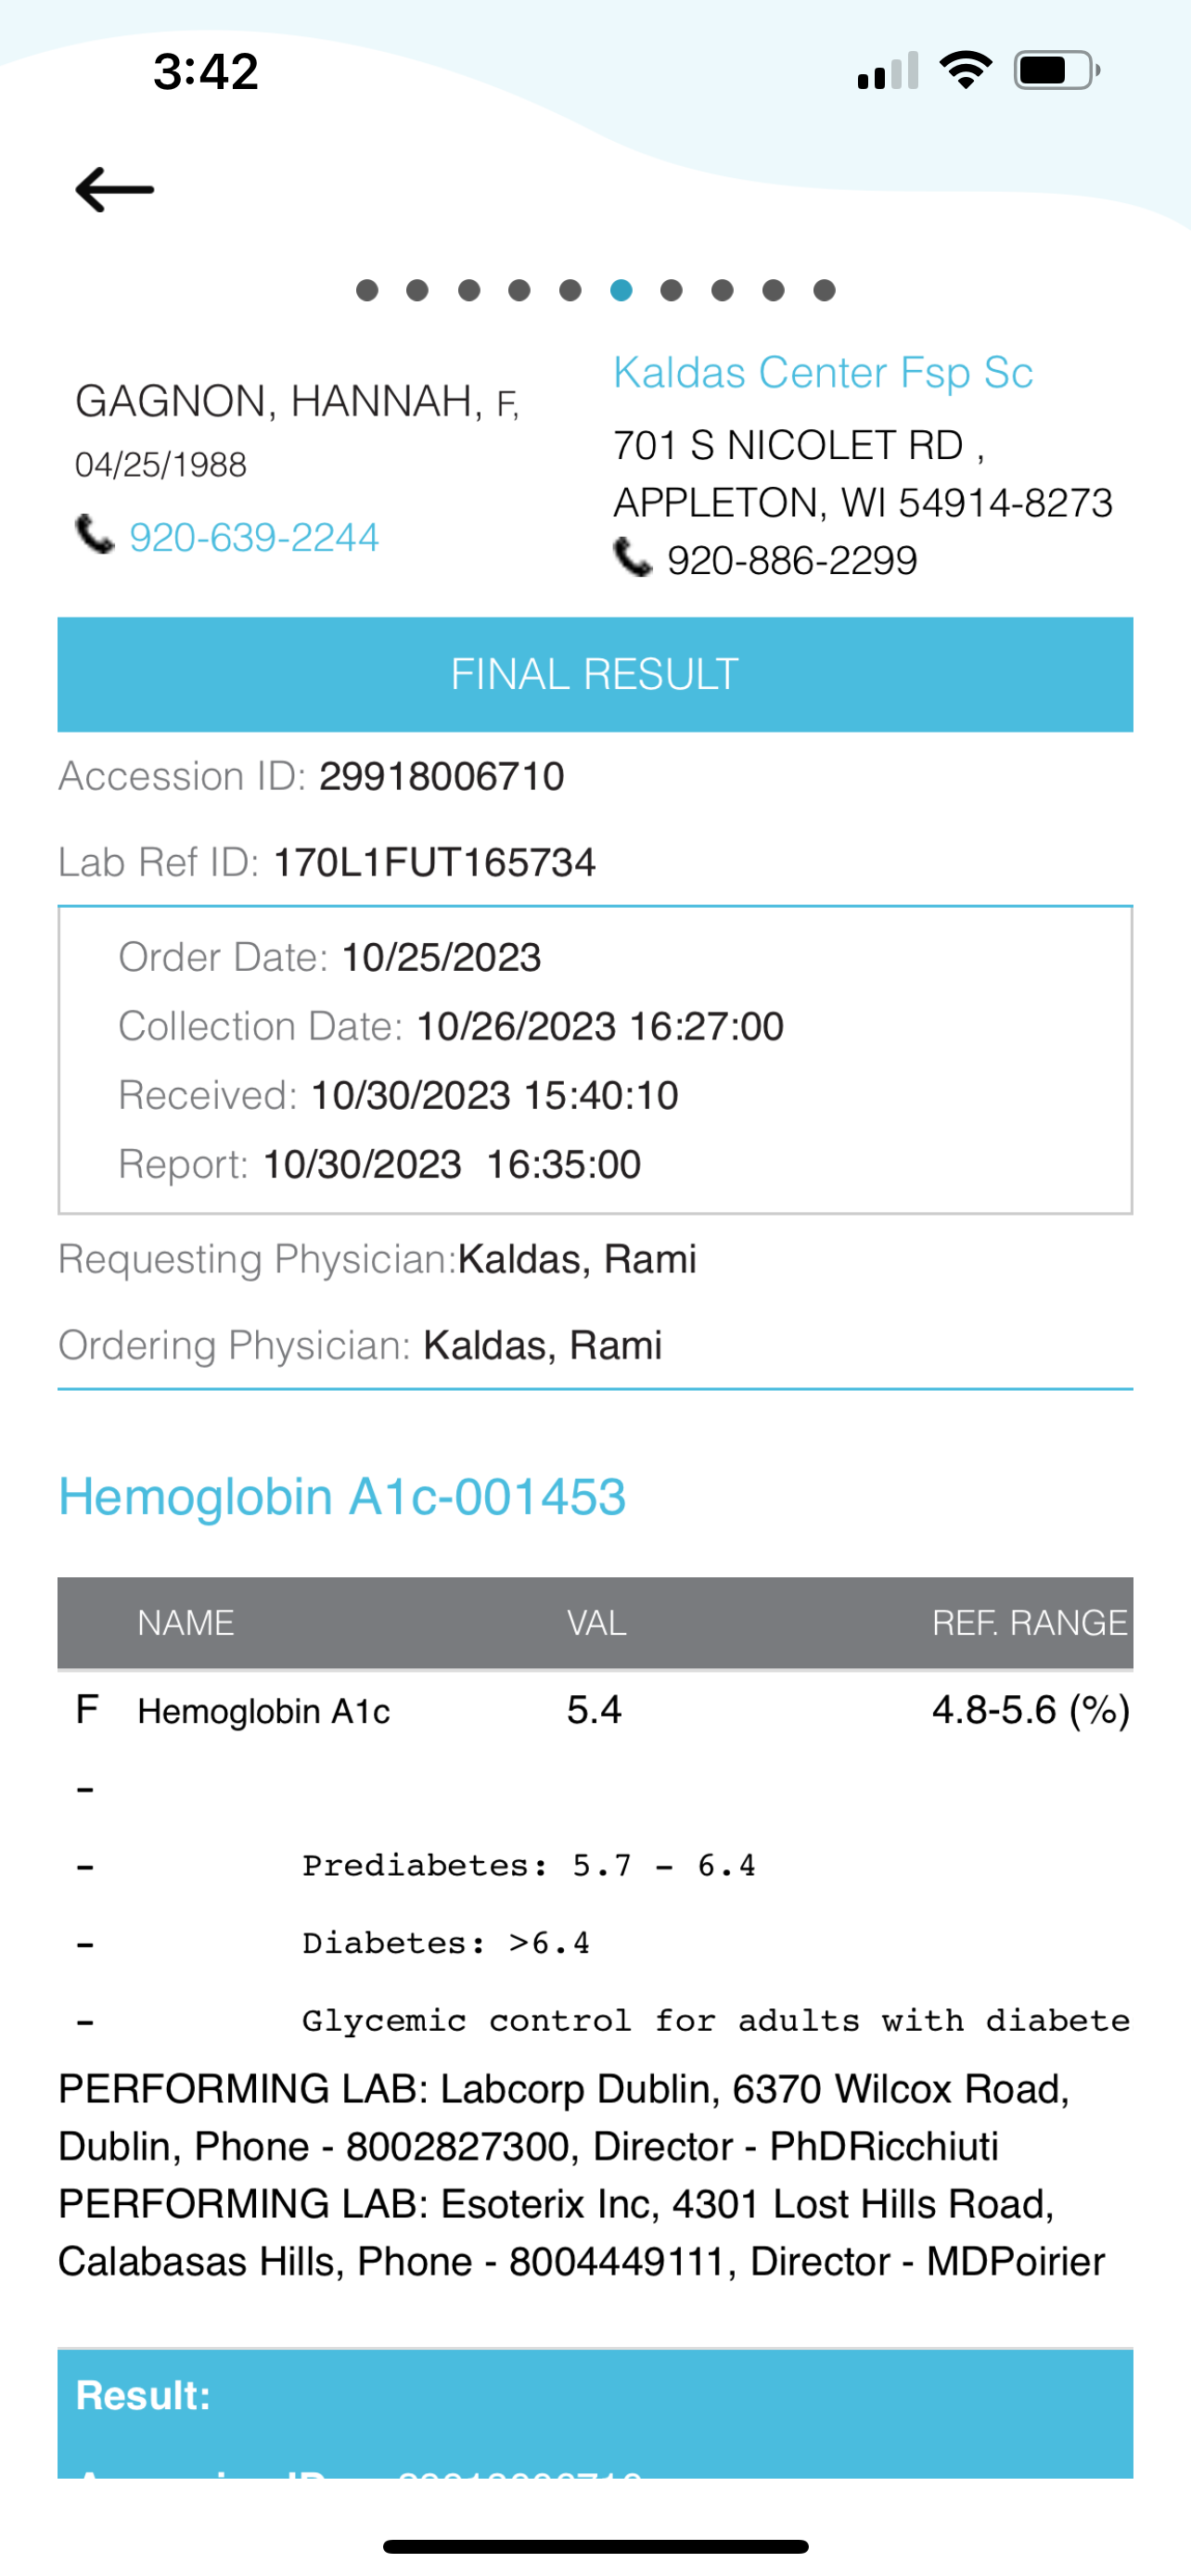Tap the Wi-Fi status icon

point(965,71)
